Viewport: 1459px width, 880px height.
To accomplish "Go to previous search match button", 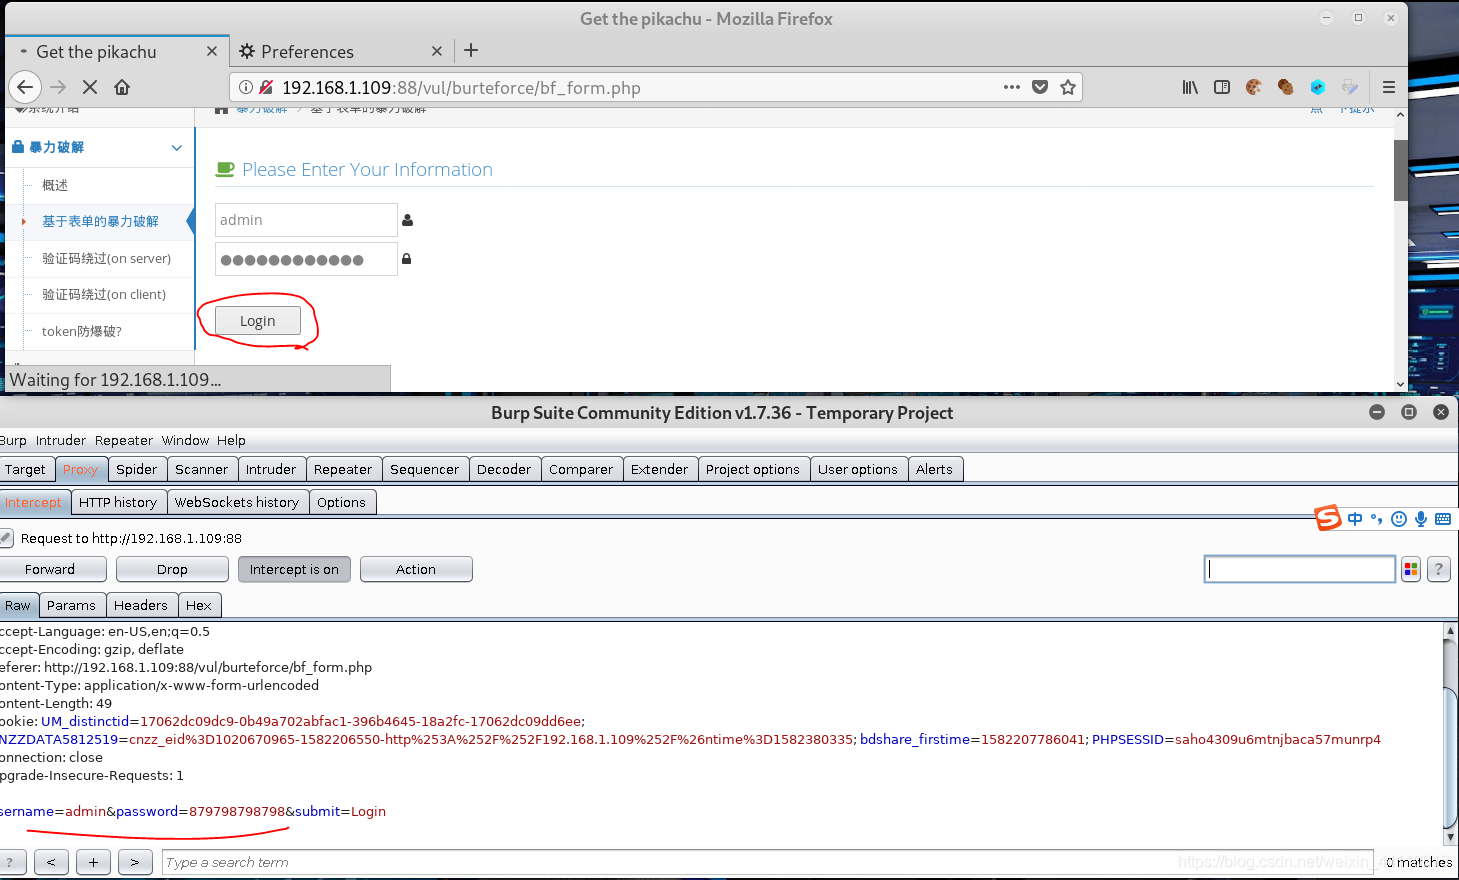I will 51,862.
